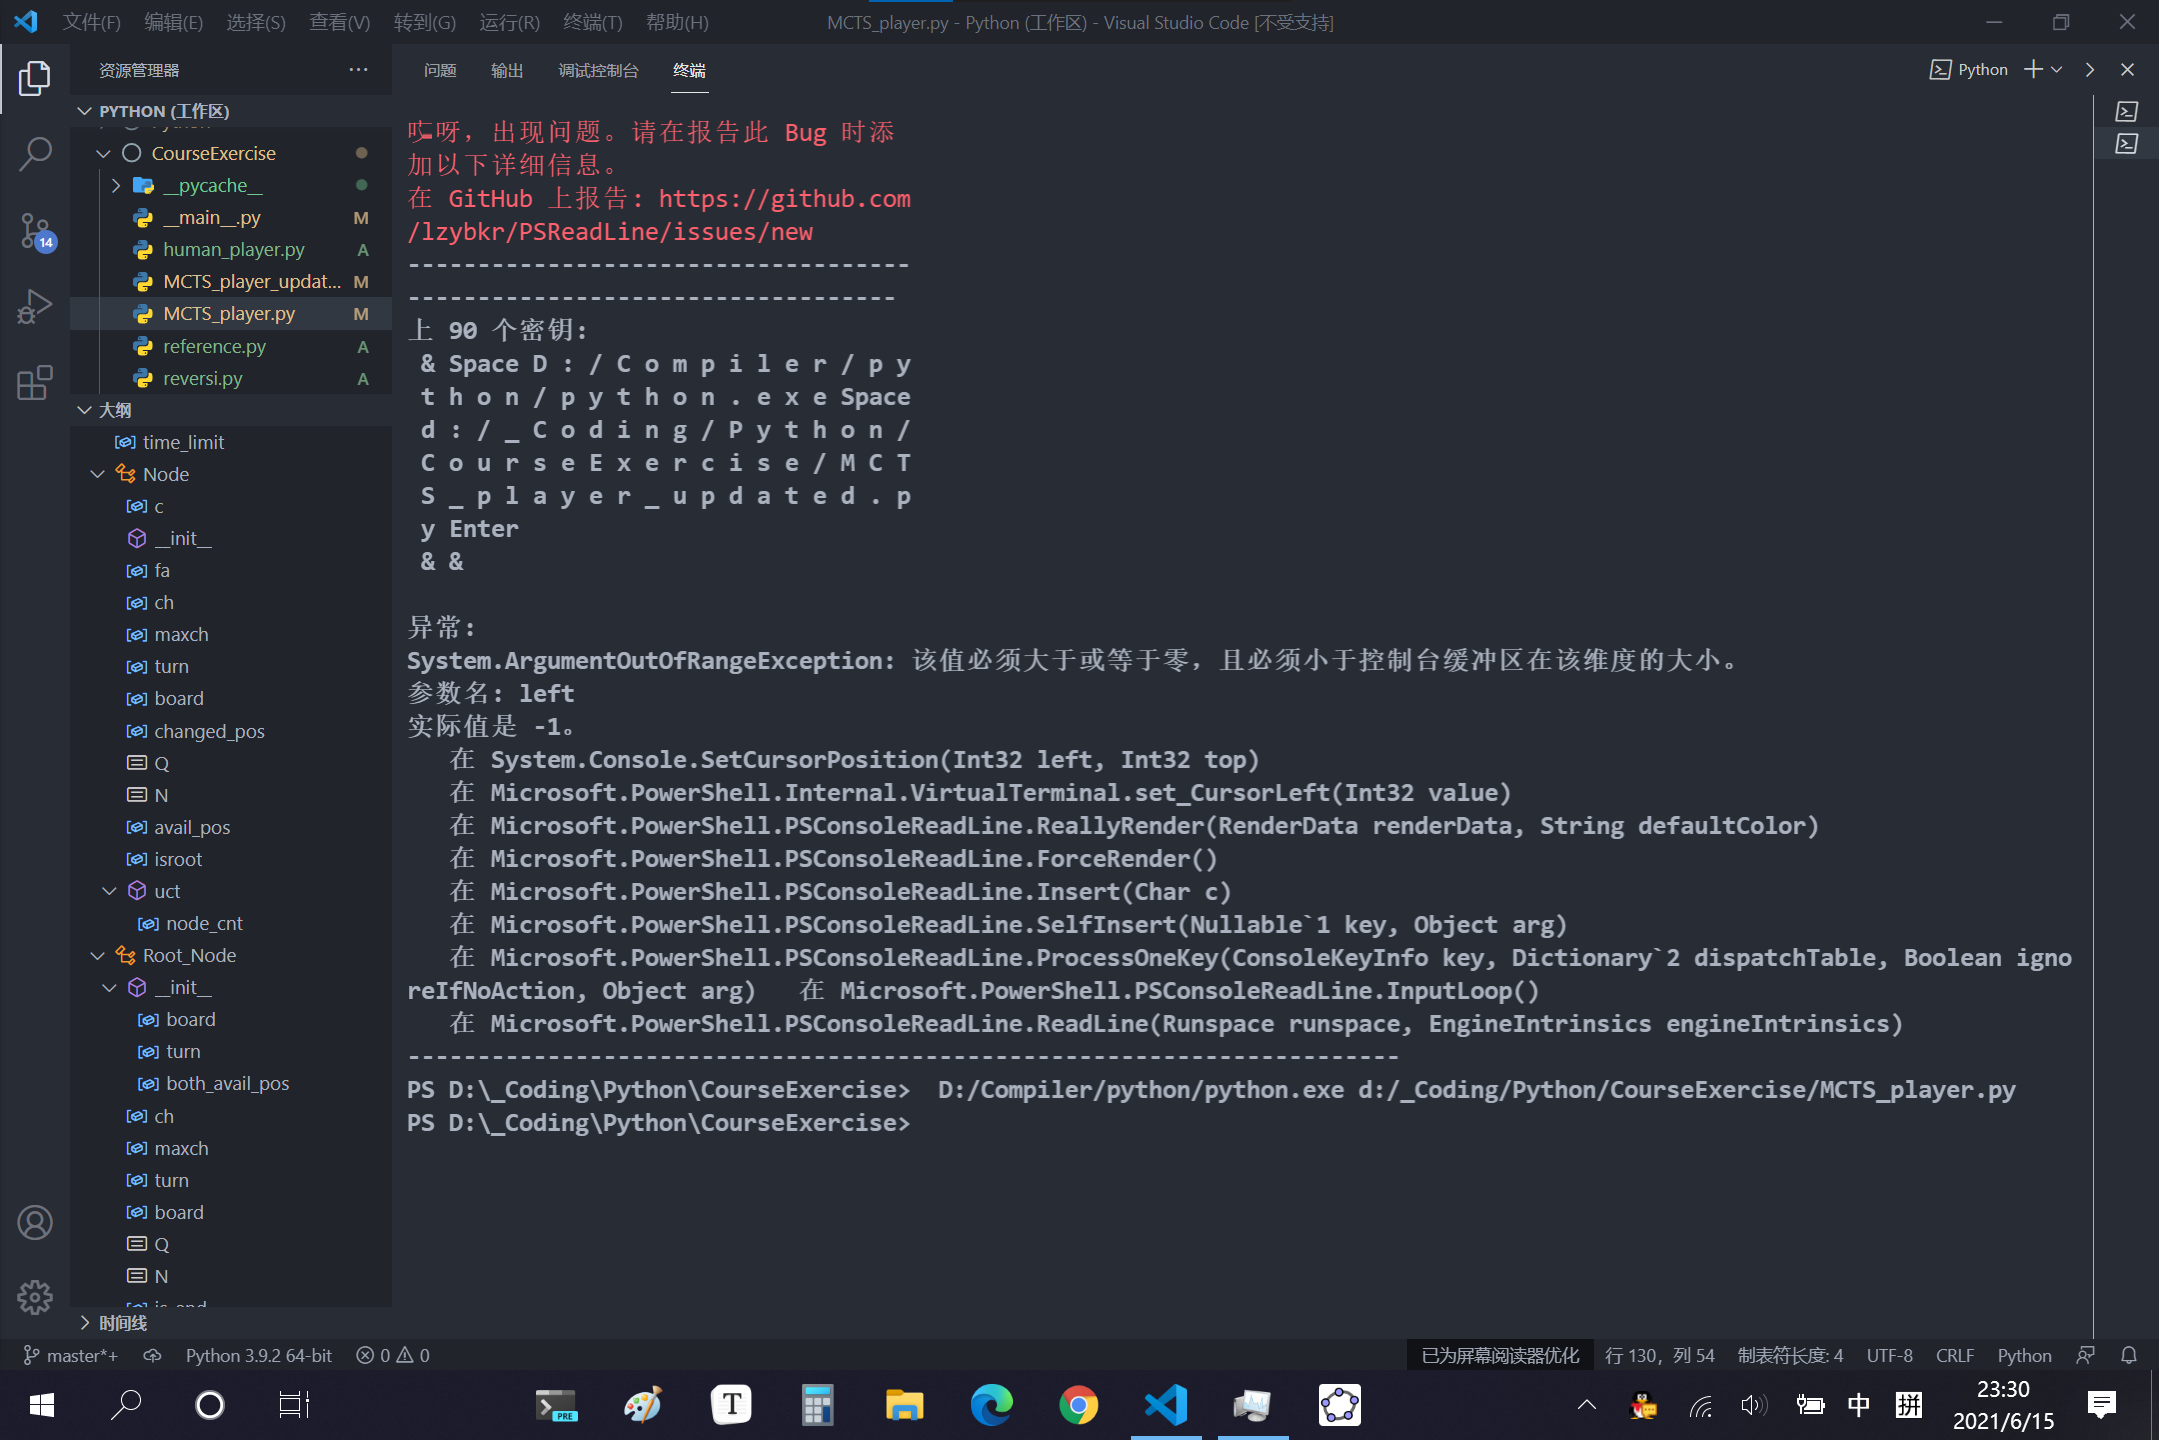Screen dimensions: 2159x1440
Task: Open the Manage gear icon
Action: [x=35, y=1297]
